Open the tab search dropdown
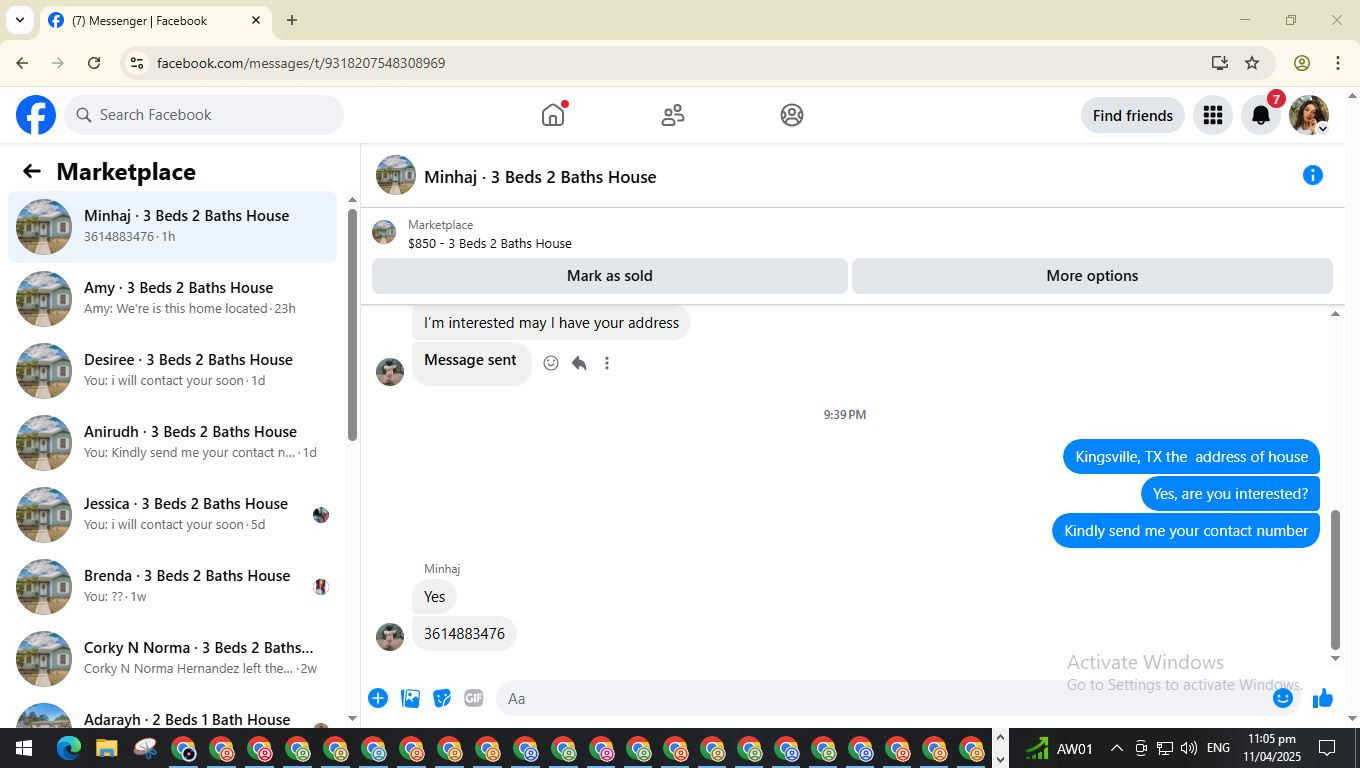Screen dimensions: 1360x768 pos(20,20)
